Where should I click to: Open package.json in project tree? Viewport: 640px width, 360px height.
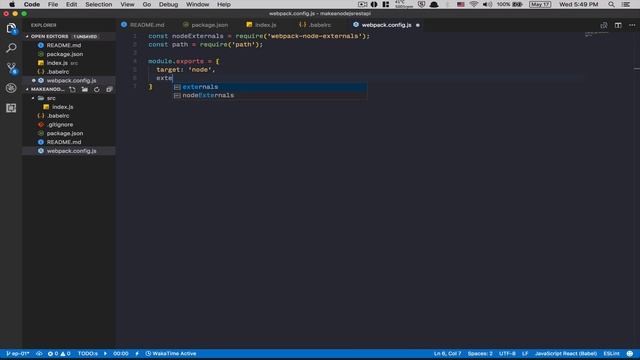[x=69, y=133]
